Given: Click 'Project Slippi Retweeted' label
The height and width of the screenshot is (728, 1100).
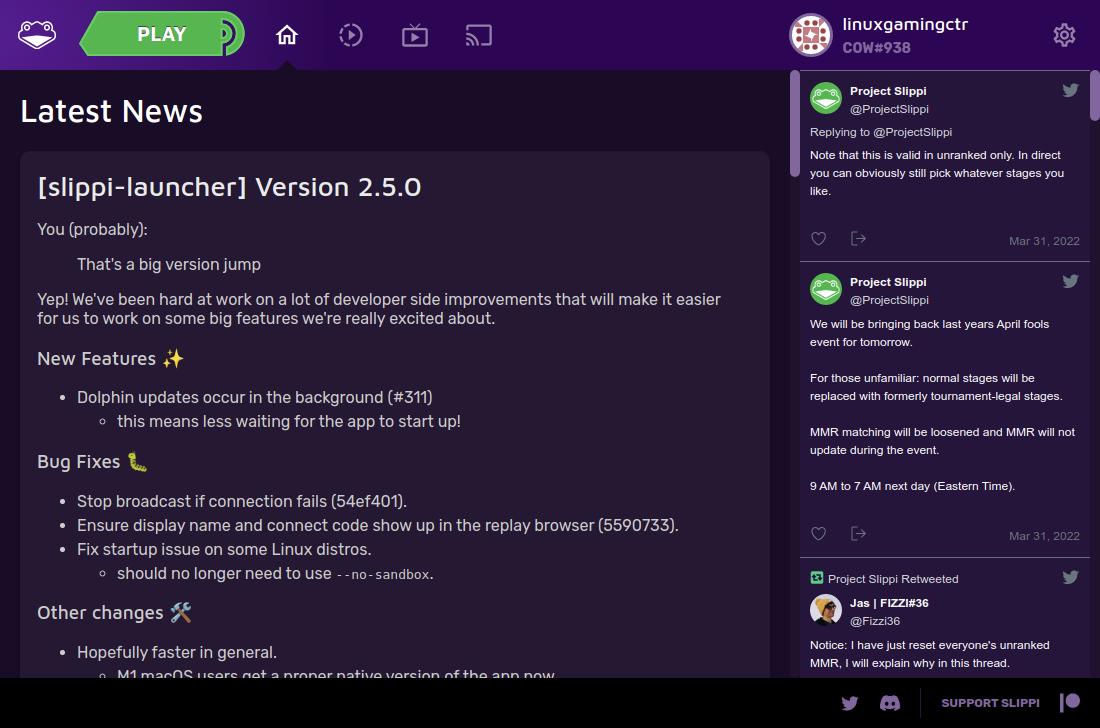Looking at the screenshot, I should [x=893, y=579].
